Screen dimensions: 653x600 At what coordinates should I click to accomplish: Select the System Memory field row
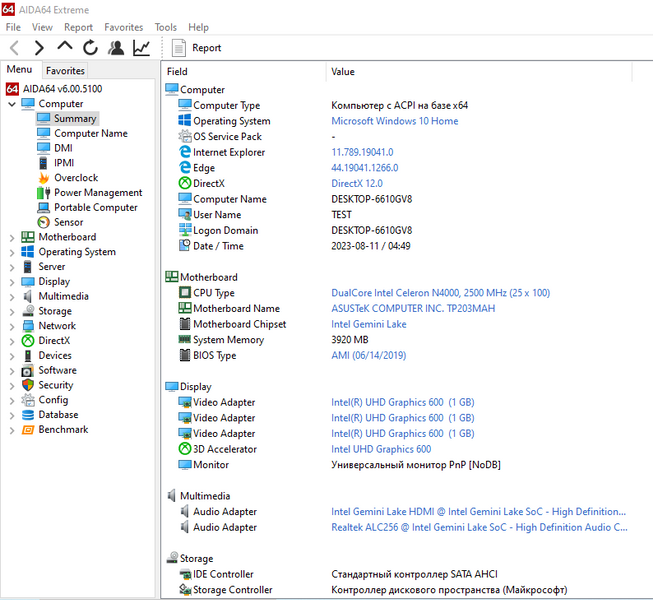coord(275,340)
